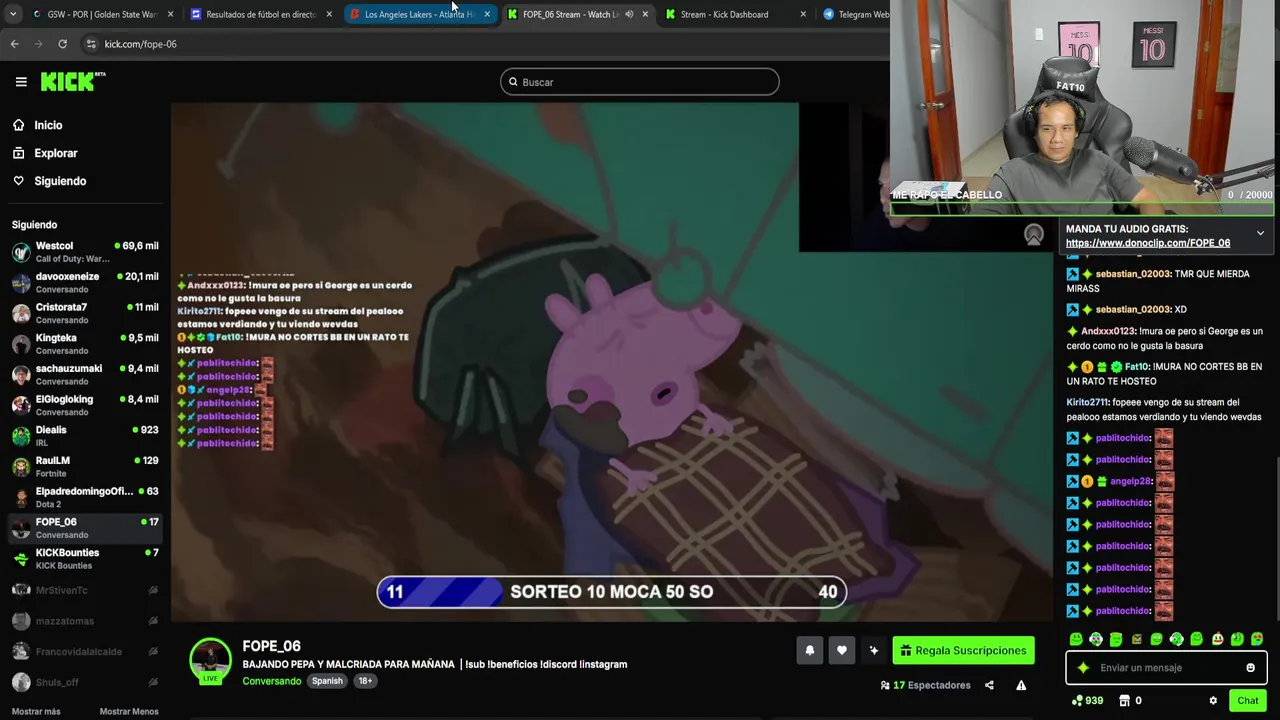1280x720 pixels.
Task: Open Siguiendo in sidebar
Action: click(x=60, y=181)
